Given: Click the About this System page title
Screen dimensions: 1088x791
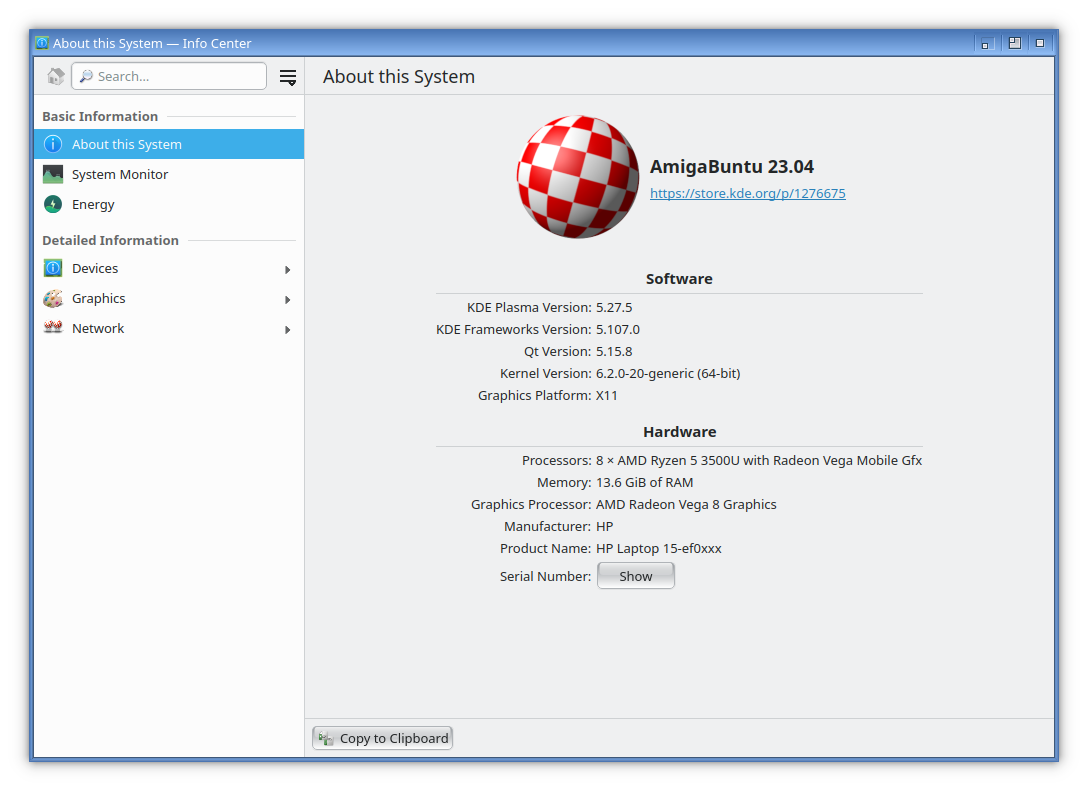Looking at the screenshot, I should pos(398,76).
